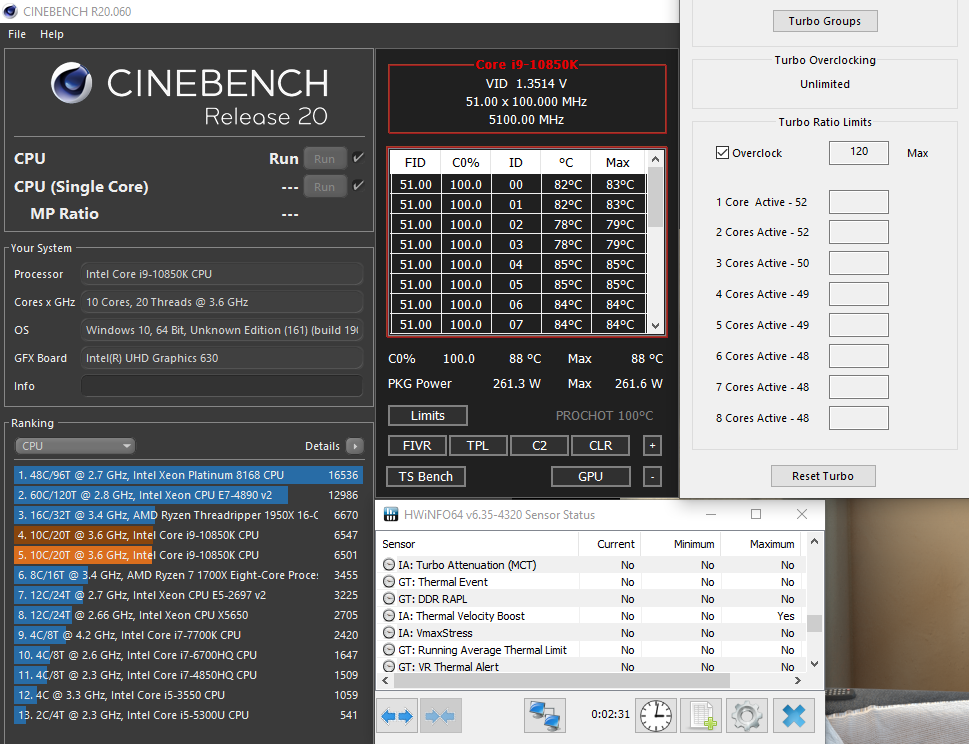Open the FIVR settings button

[x=417, y=446]
